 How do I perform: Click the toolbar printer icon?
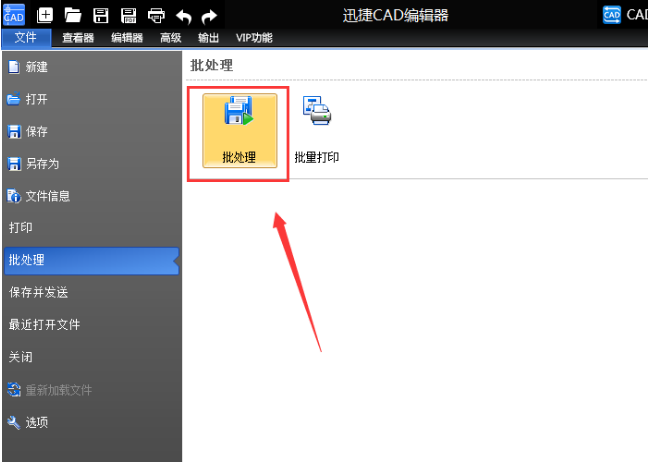click(156, 16)
